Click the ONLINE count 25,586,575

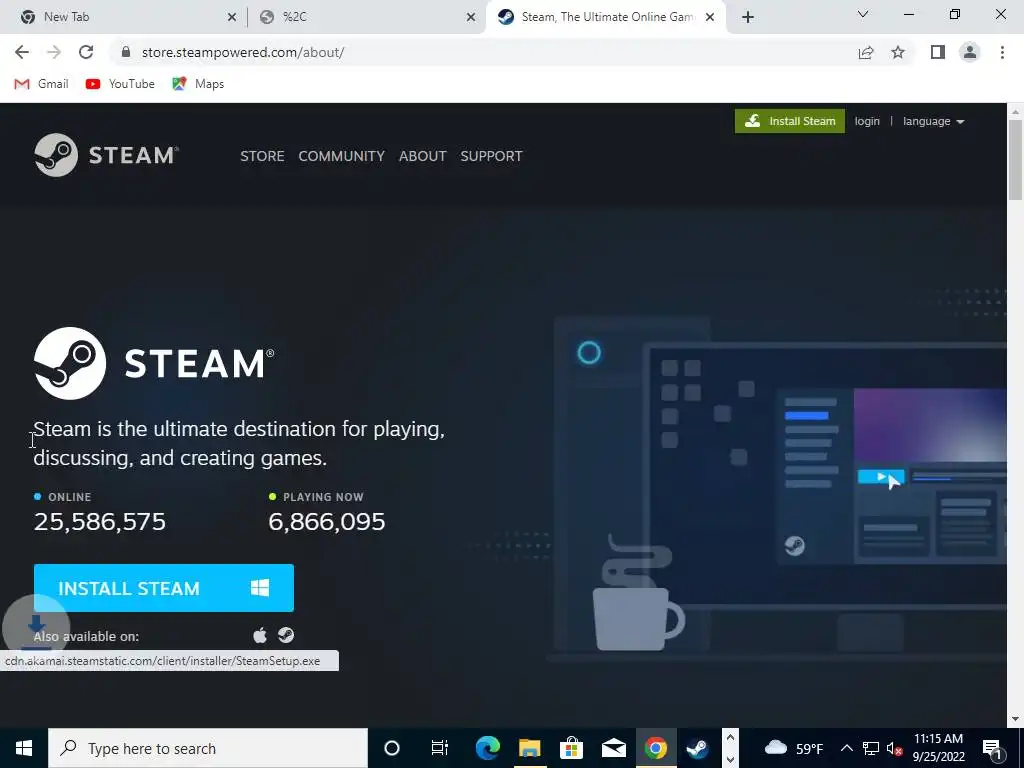click(99, 521)
